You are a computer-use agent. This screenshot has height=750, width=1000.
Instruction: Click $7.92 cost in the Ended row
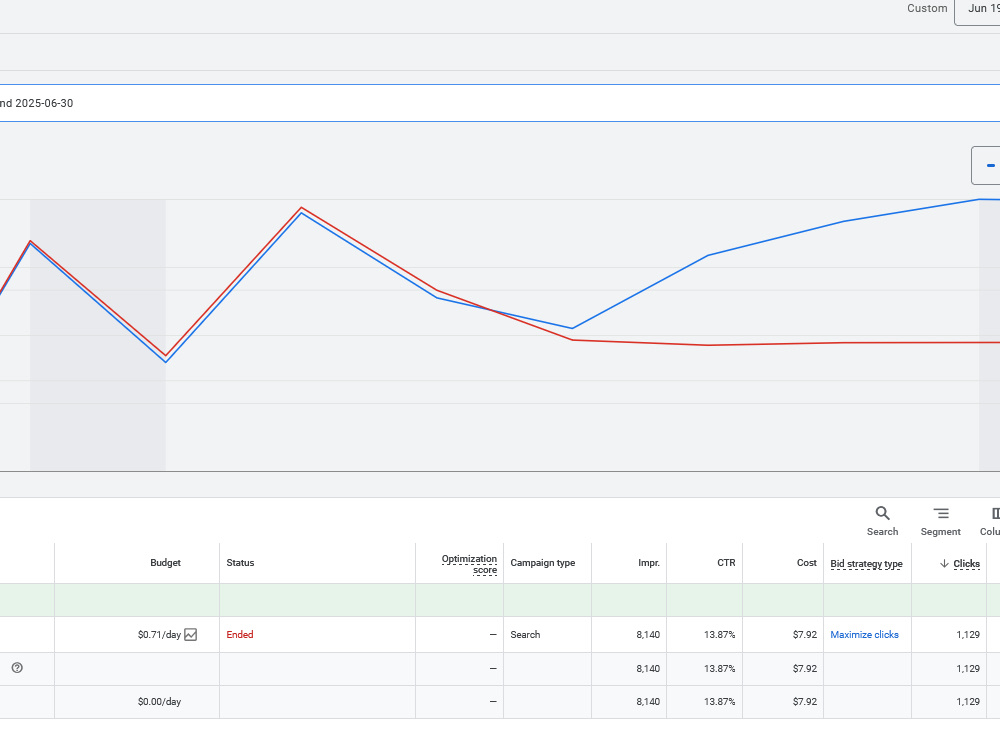pyautogui.click(x=805, y=635)
